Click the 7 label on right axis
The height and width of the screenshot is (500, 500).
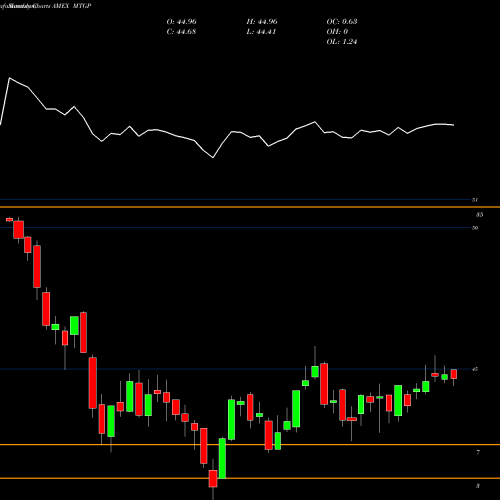click(x=478, y=452)
